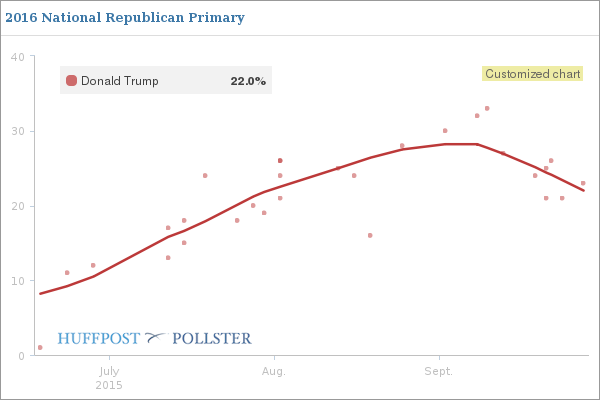Click the Aug. axis label
The image size is (600, 400).
coord(274,371)
